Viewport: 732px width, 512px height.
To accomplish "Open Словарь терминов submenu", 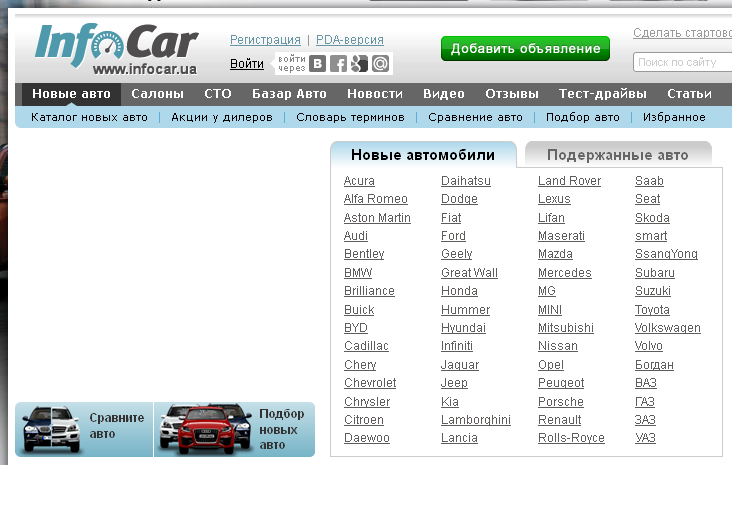I will pos(350,117).
